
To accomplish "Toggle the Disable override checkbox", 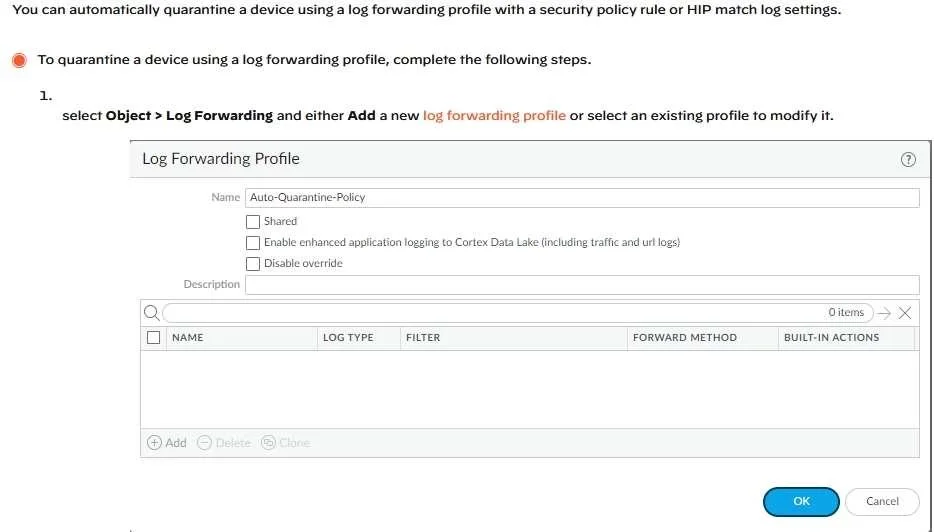I will coord(253,263).
